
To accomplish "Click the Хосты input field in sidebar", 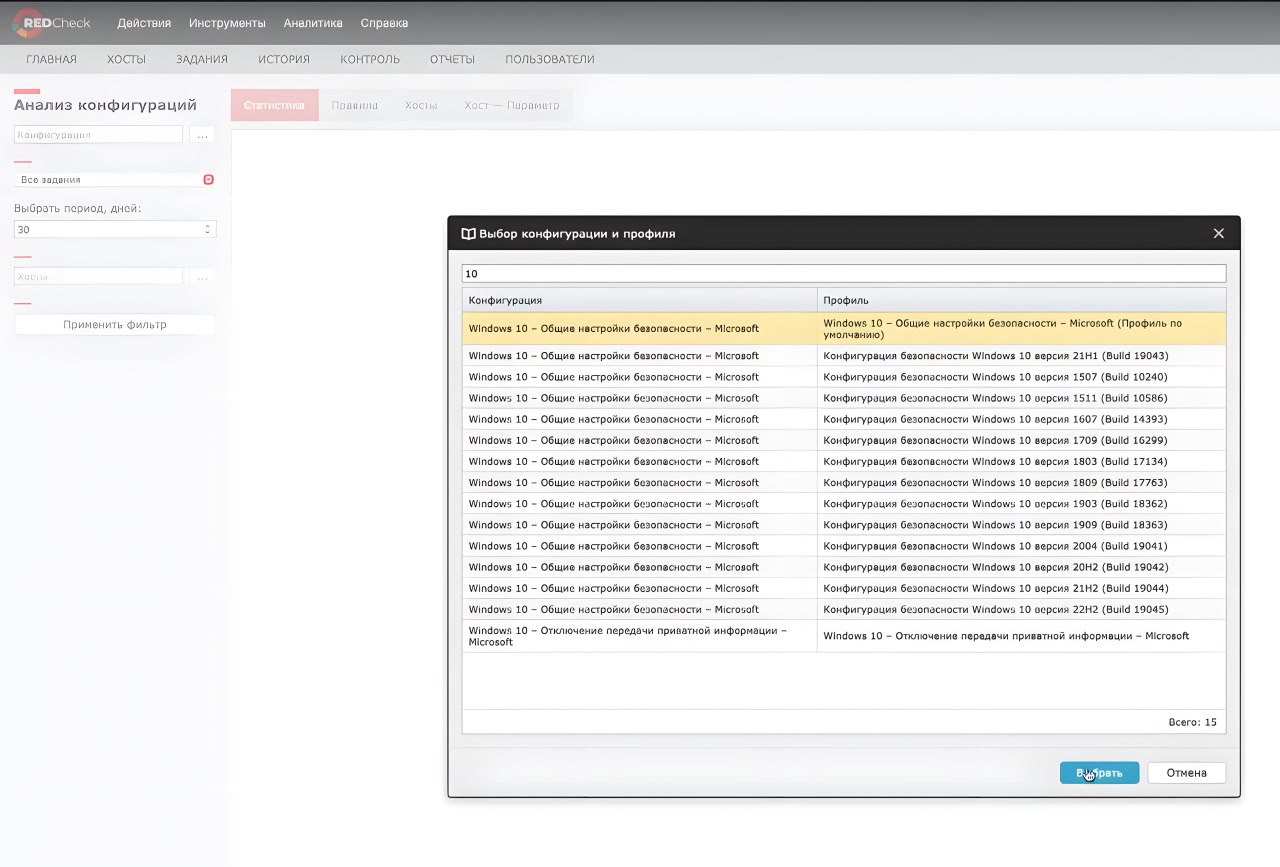I will coord(98,276).
